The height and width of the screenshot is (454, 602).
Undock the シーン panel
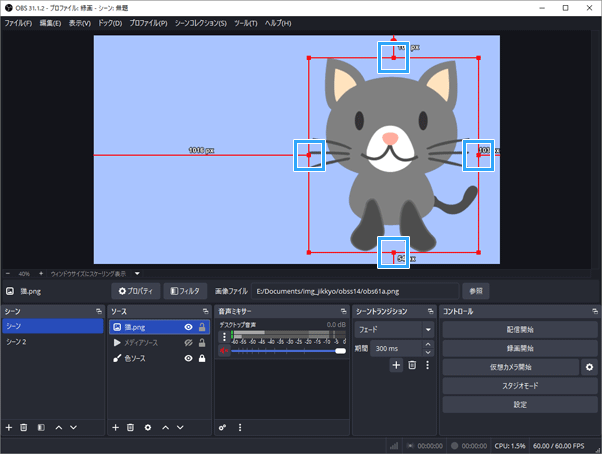click(99, 311)
